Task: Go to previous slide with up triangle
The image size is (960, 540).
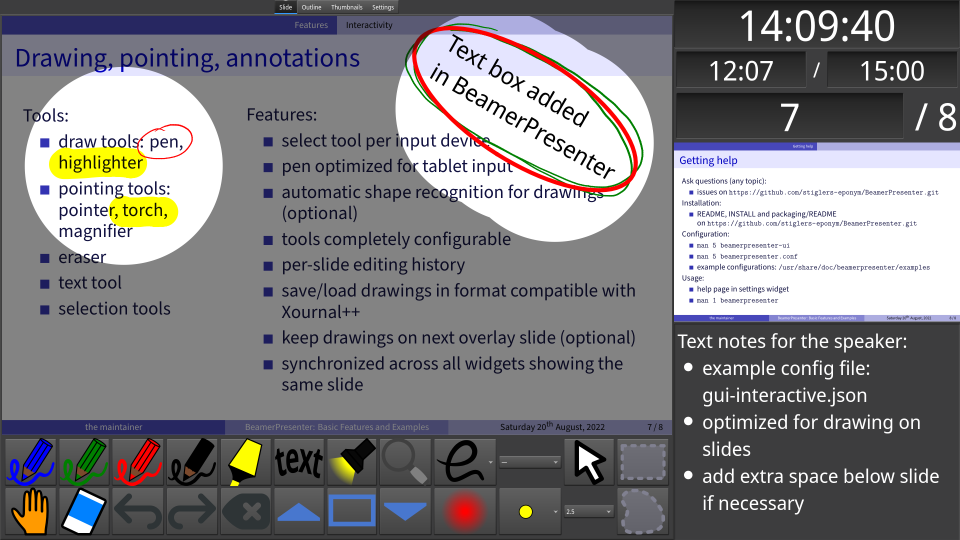Action: tap(299, 511)
